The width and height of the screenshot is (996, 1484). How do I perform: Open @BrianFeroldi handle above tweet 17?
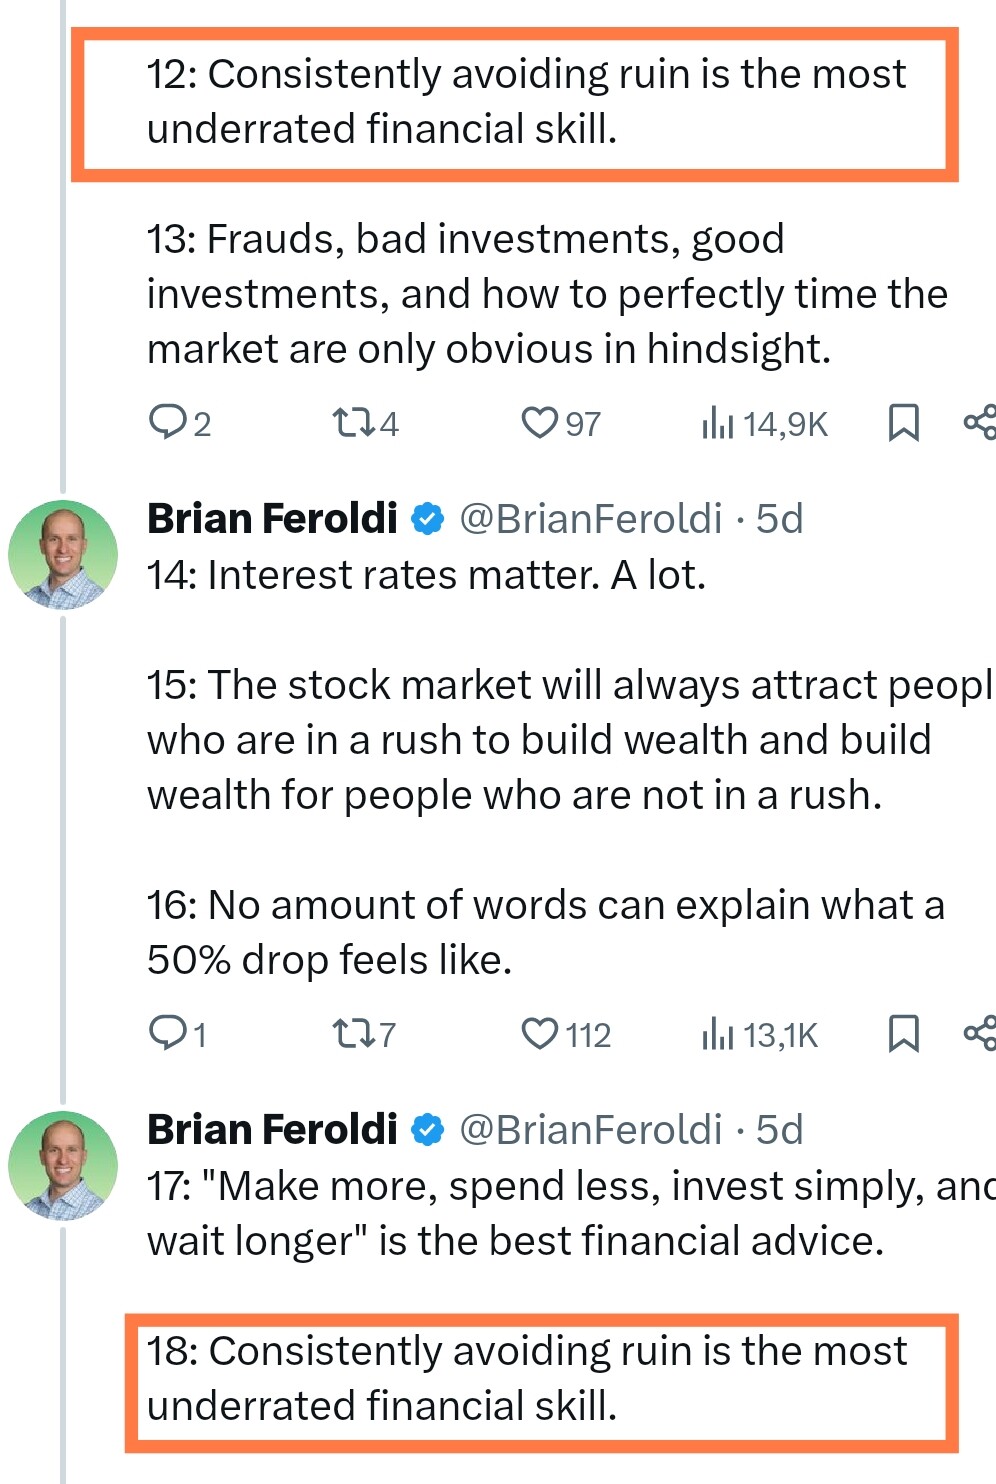(x=590, y=1130)
